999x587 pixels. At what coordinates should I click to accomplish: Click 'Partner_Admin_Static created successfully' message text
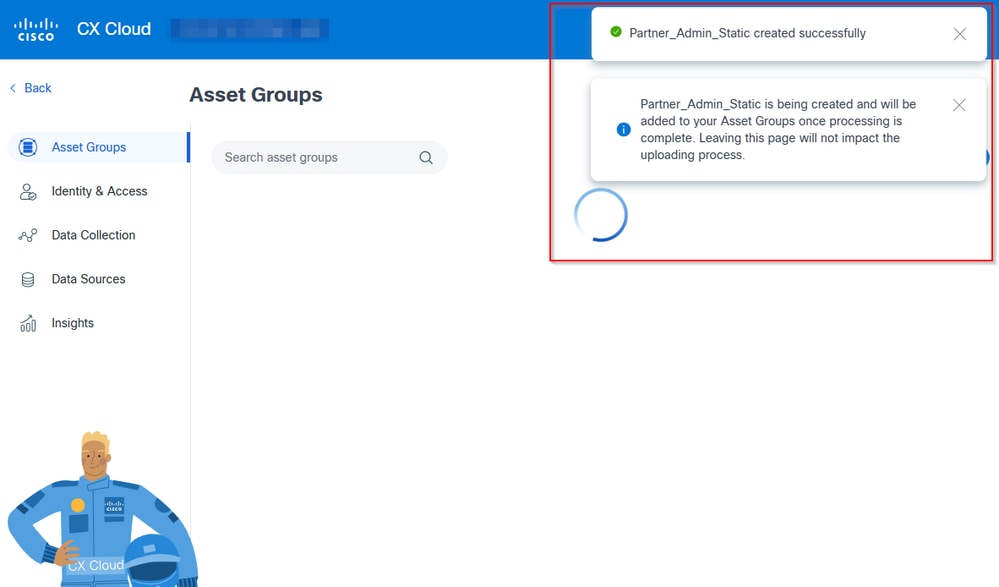click(747, 33)
